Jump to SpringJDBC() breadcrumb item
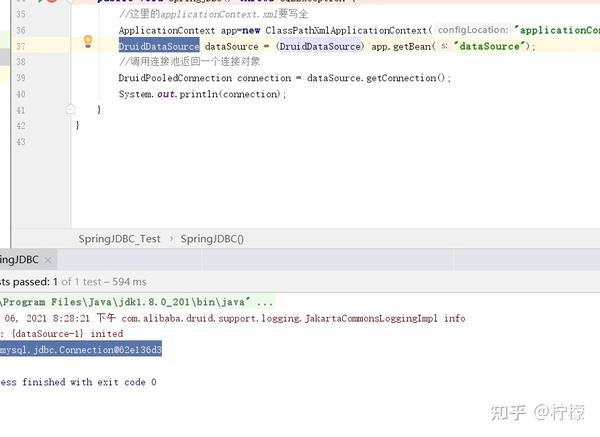 click(212, 239)
